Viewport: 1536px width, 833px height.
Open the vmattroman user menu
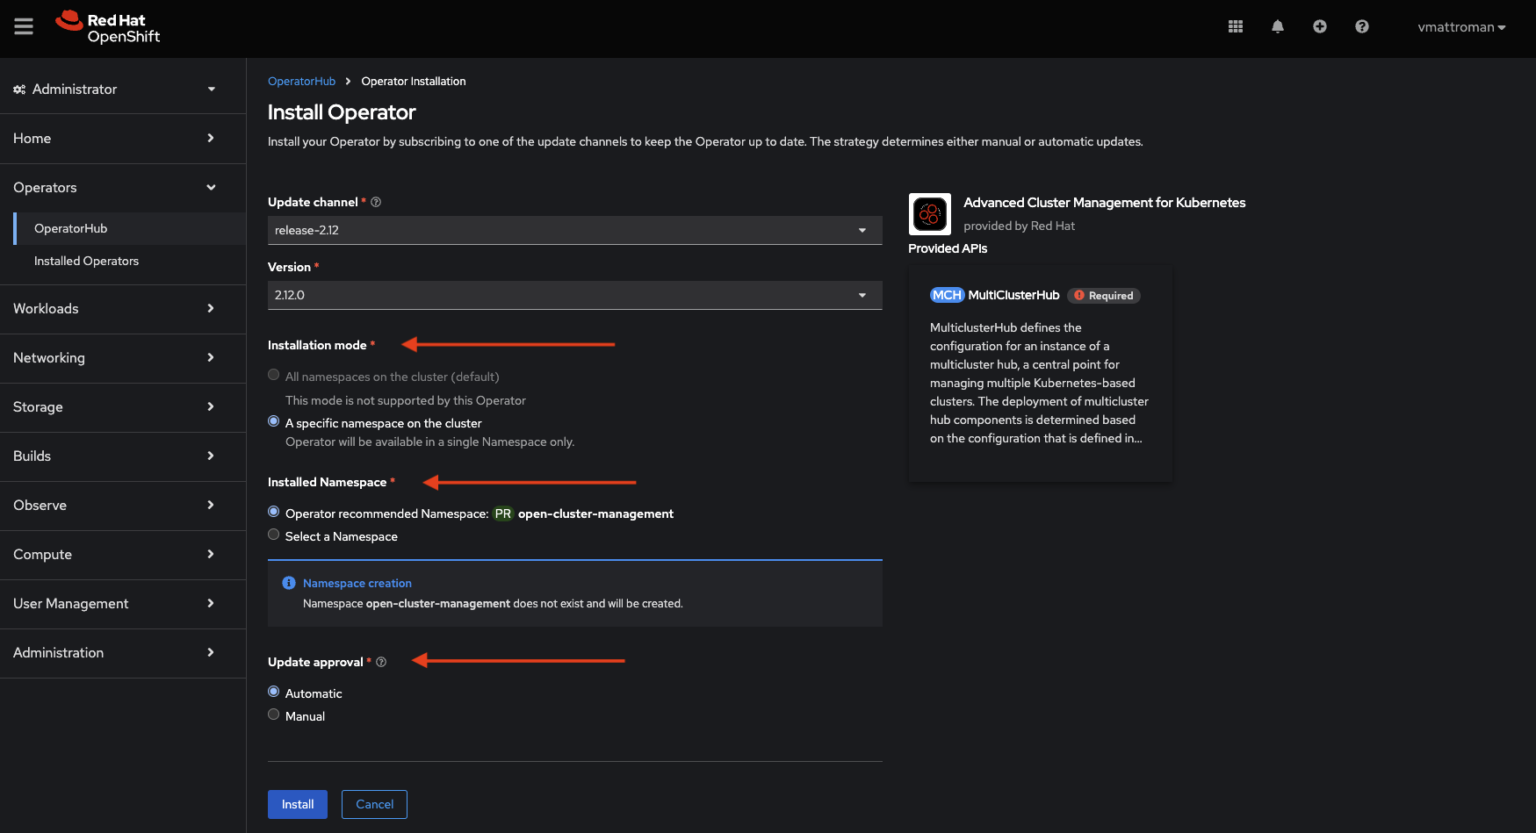(x=1461, y=27)
